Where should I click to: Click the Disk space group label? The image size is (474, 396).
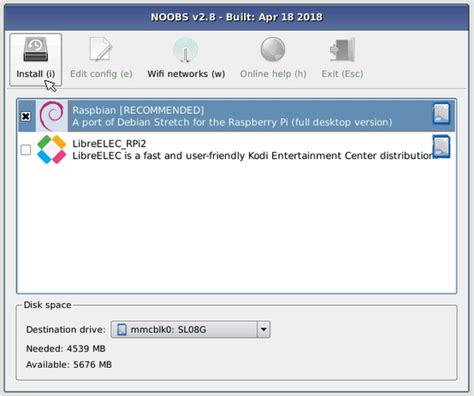coord(47,305)
